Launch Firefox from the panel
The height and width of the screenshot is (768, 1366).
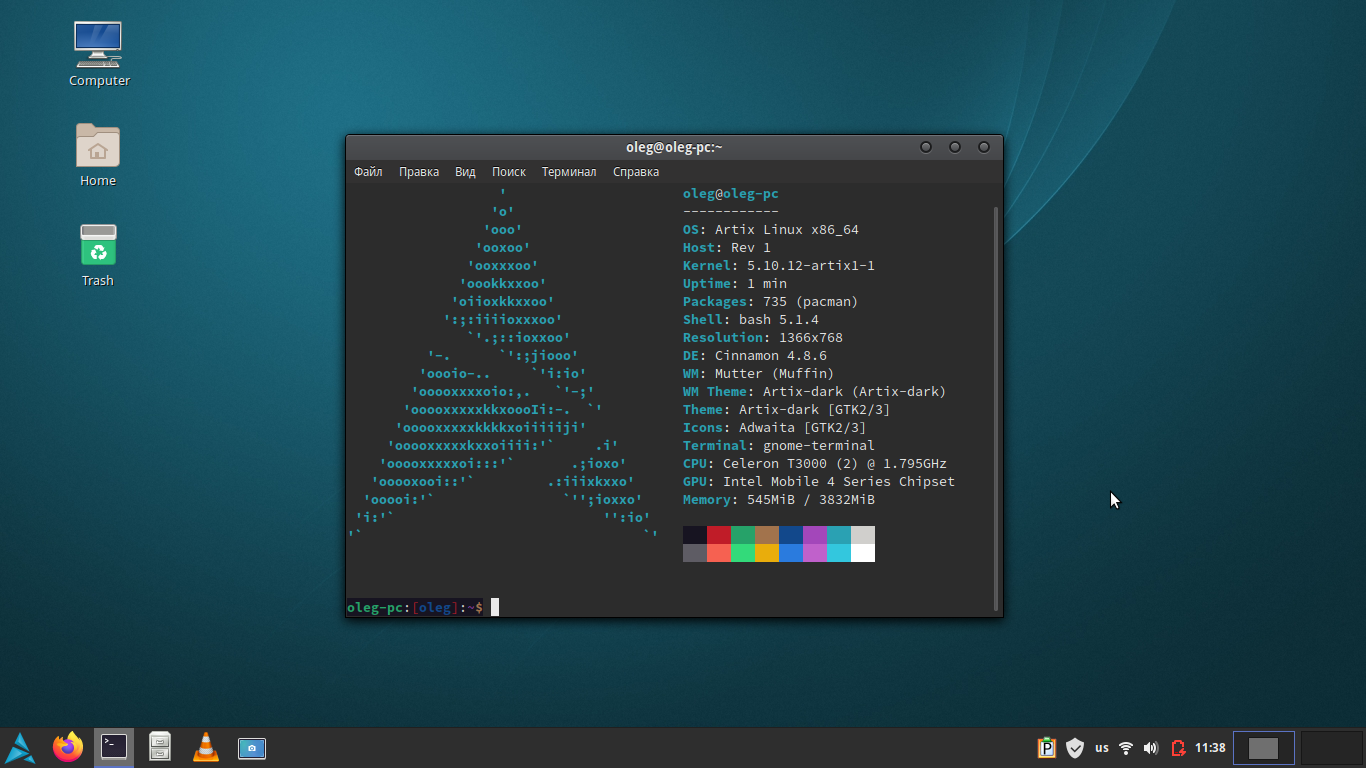(x=68, y=747)
